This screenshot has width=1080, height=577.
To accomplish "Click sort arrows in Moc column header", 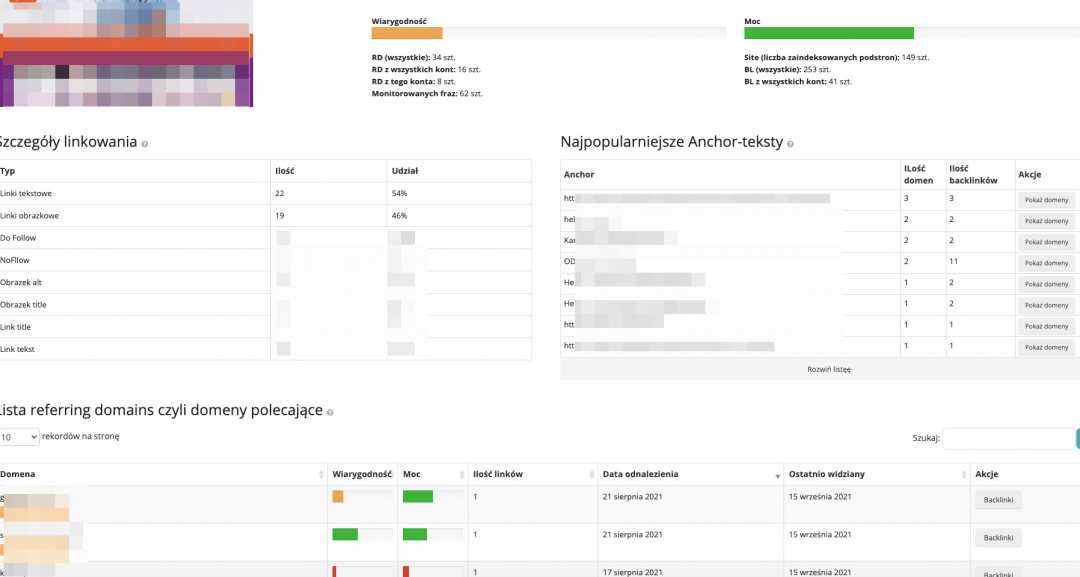I will (461, 475).
